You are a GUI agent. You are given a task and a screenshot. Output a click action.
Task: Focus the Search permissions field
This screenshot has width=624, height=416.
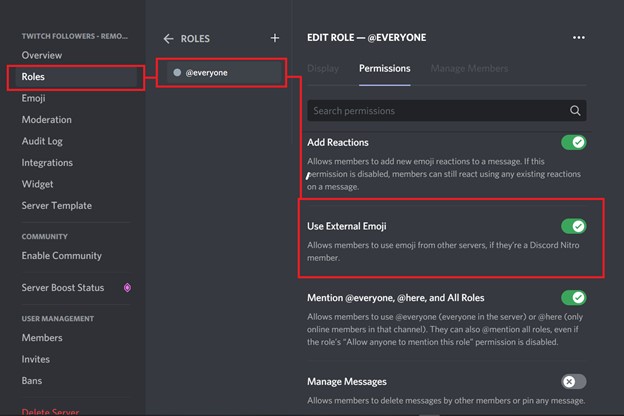click(447, 111)
